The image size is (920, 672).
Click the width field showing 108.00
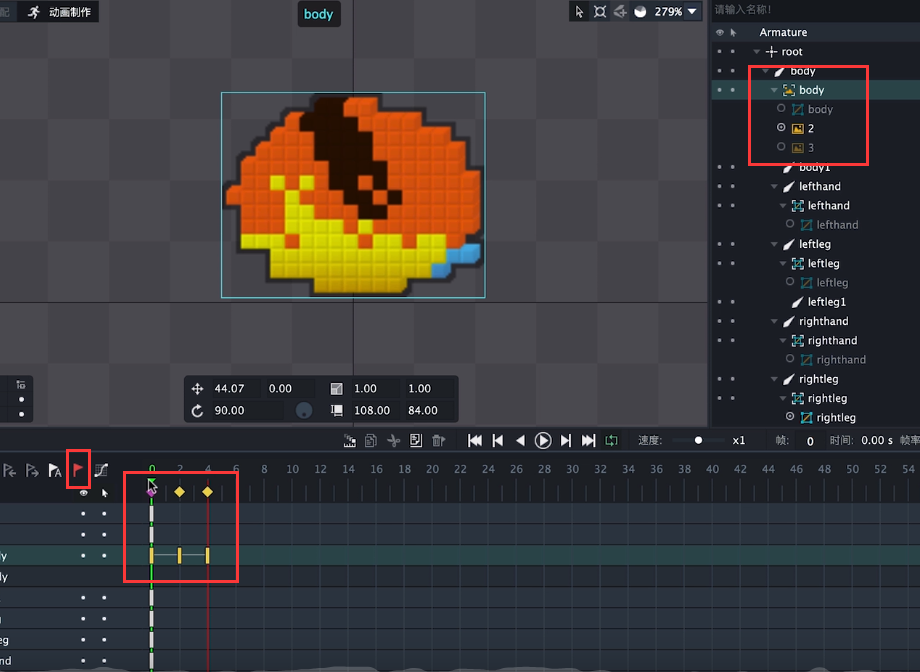[376, 410]
